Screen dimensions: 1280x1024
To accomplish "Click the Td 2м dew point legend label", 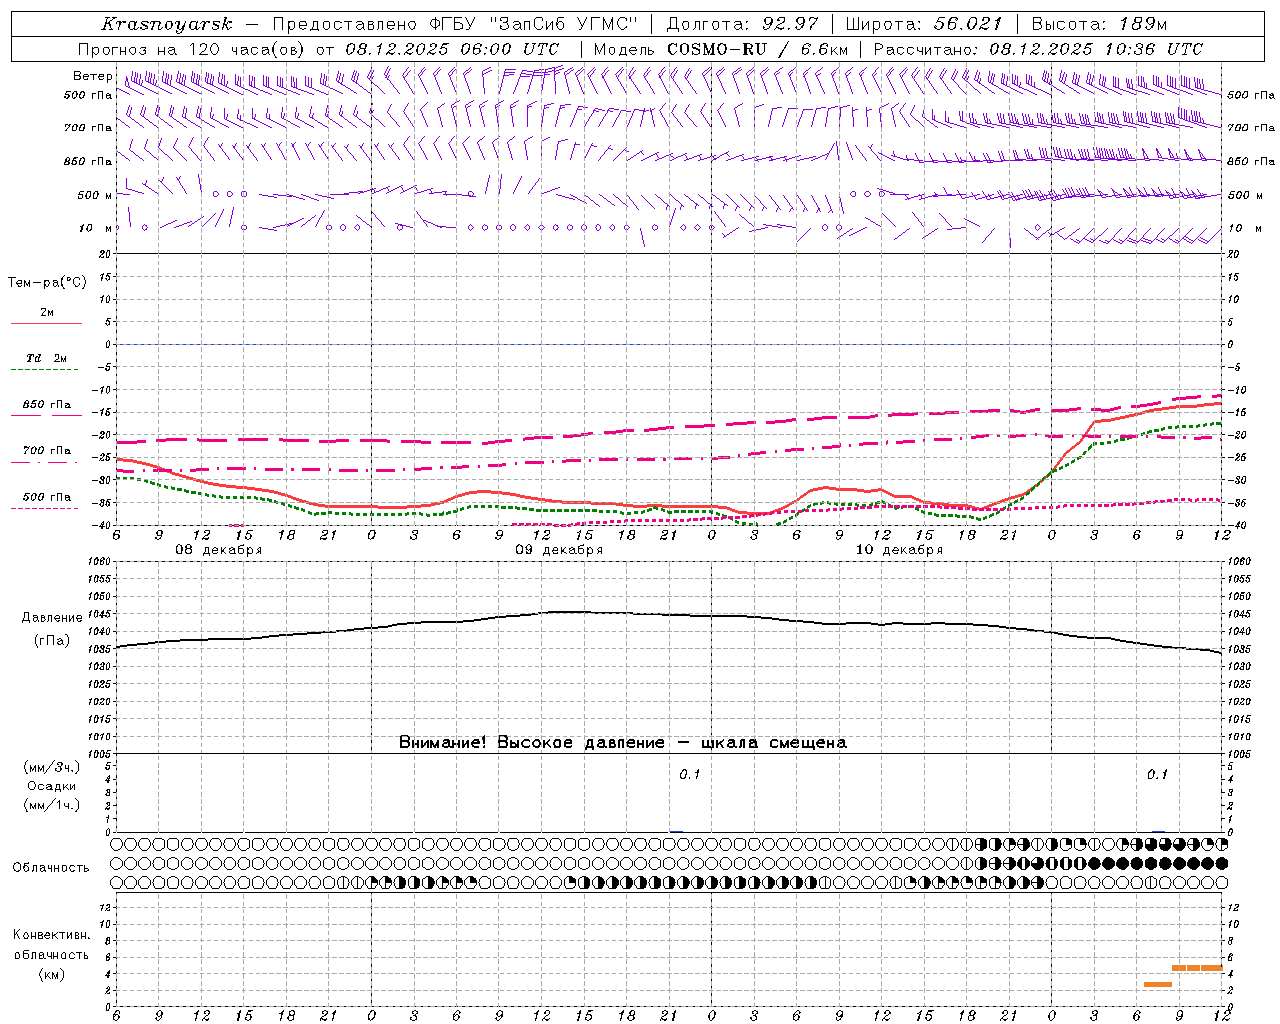I will [x=47, y=358].
